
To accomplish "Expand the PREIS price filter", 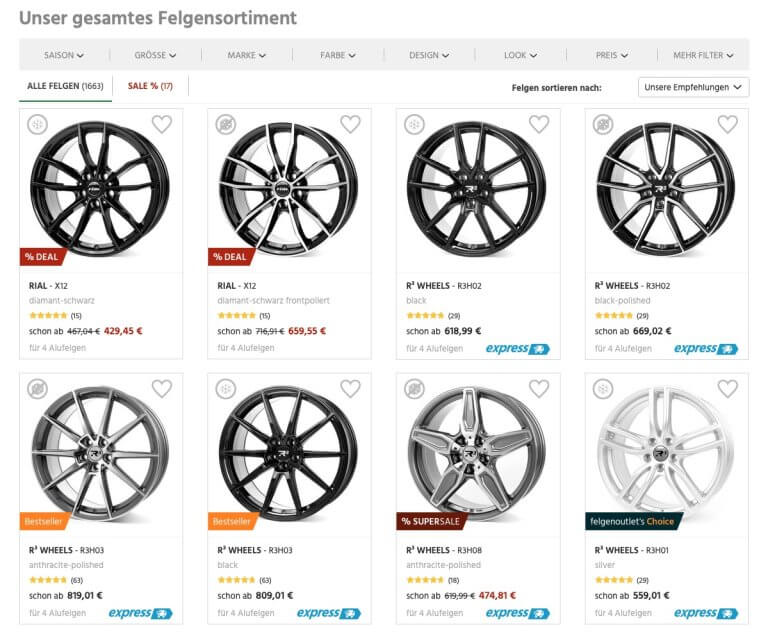I will coord(611,55).
